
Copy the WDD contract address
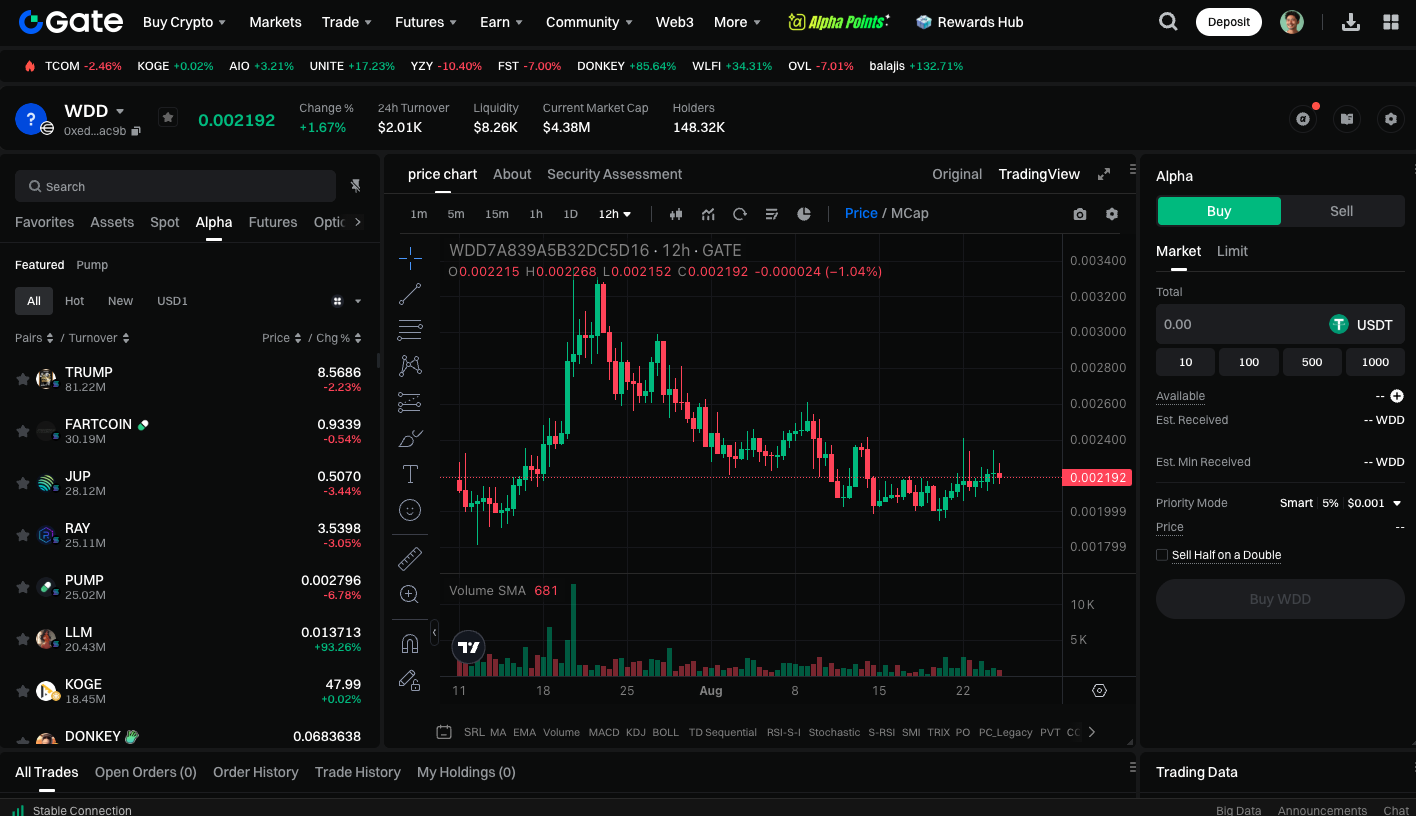(136, 131)
